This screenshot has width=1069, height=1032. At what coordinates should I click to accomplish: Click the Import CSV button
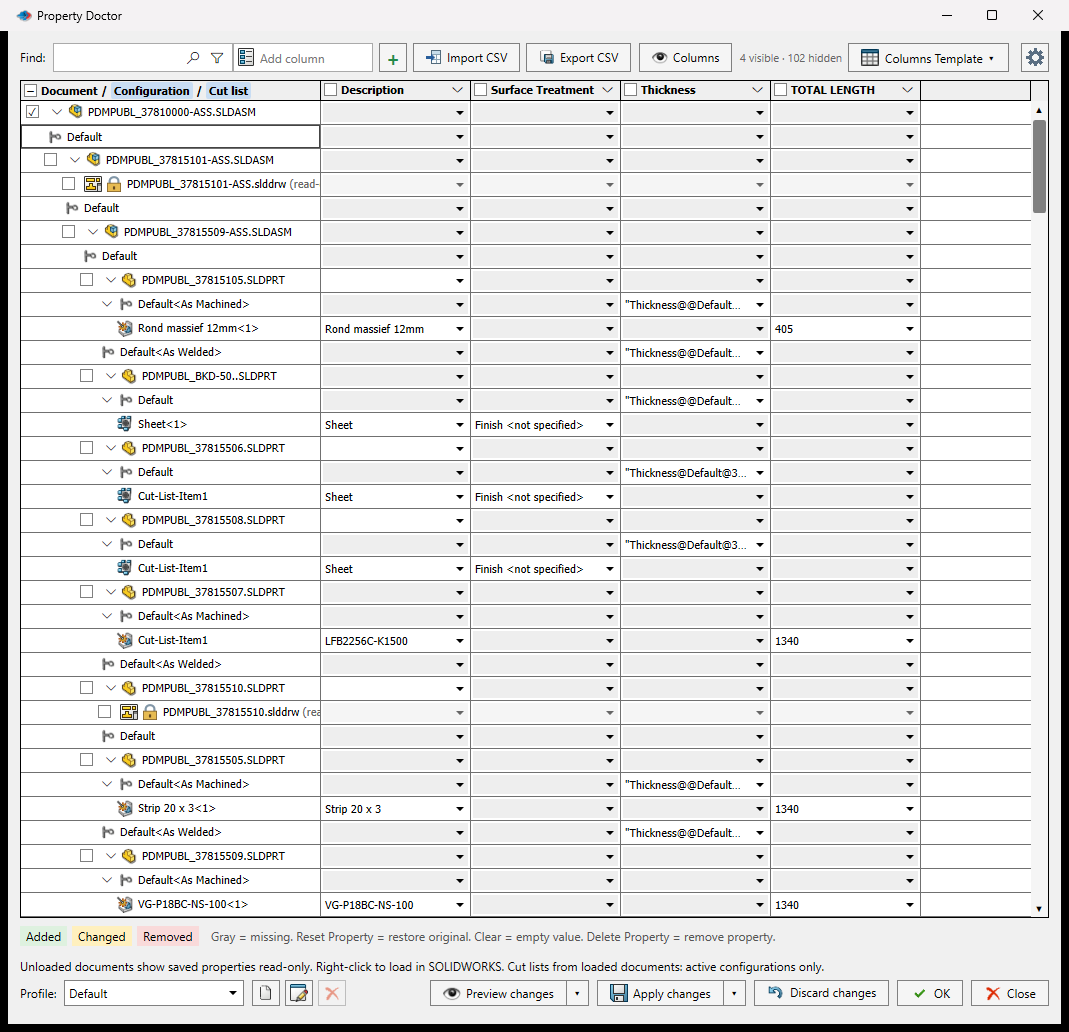[x=466, y=58]
